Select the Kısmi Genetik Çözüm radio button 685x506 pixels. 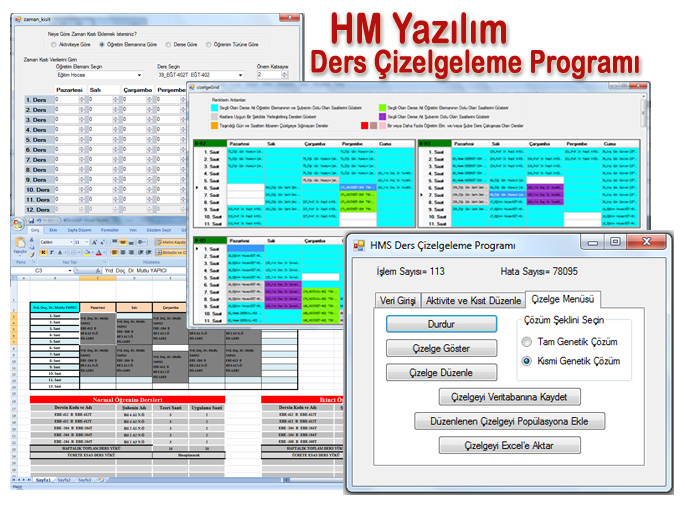tap(526, 361)
